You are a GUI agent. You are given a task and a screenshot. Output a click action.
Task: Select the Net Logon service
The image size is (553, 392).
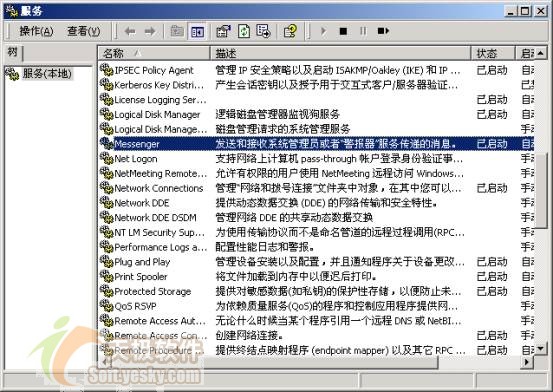click(136, 159)
